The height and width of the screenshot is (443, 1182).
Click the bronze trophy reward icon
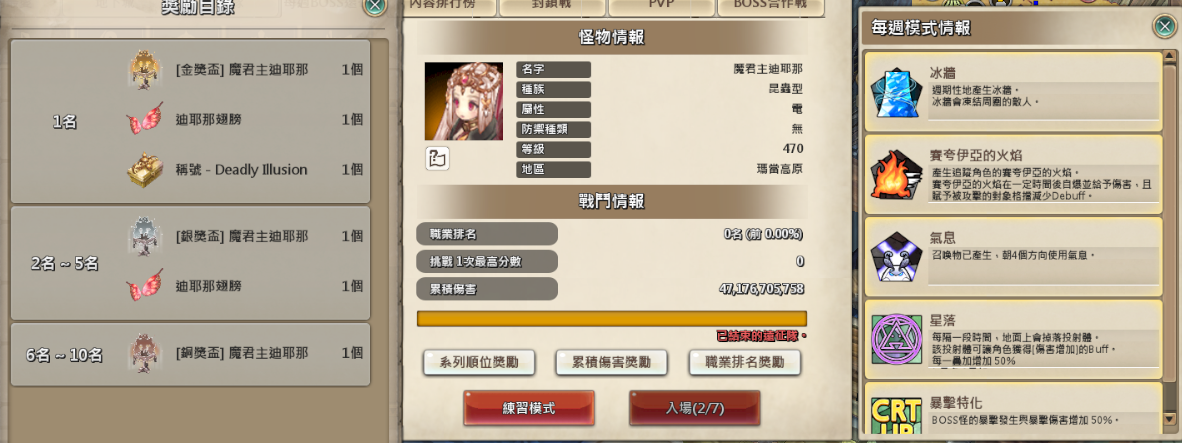click(142, 352)
